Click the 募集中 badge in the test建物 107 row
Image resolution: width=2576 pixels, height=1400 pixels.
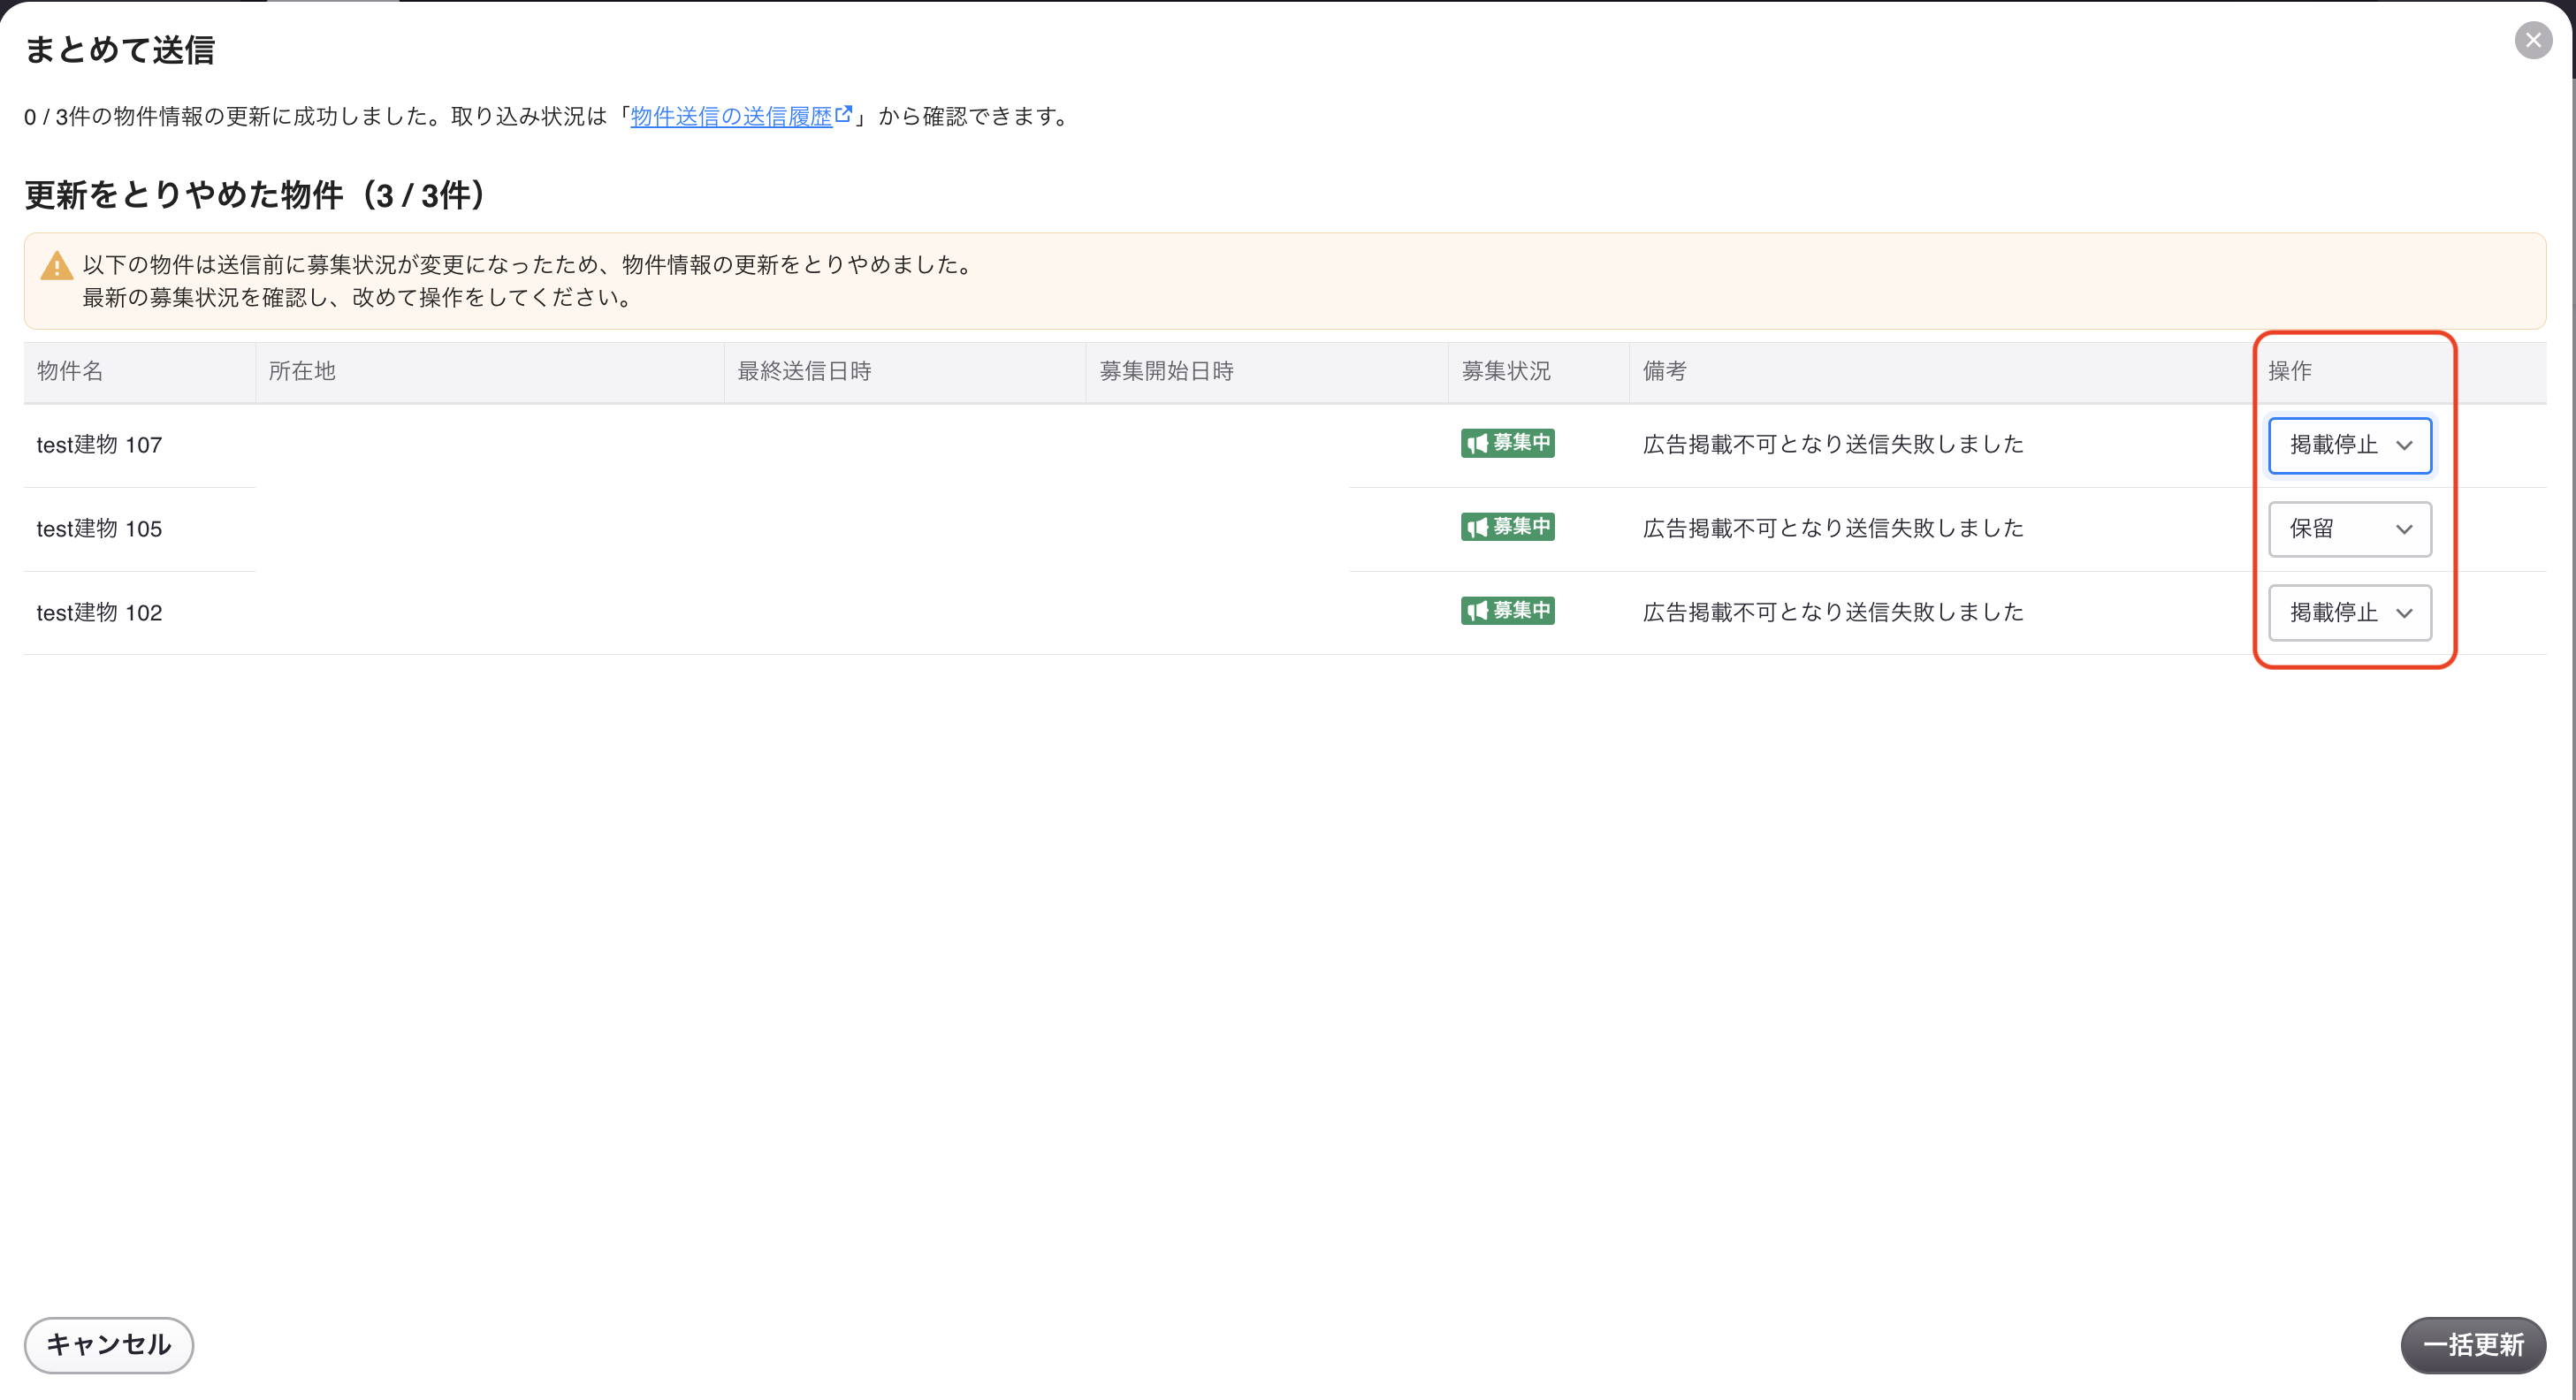(1507, 443)
